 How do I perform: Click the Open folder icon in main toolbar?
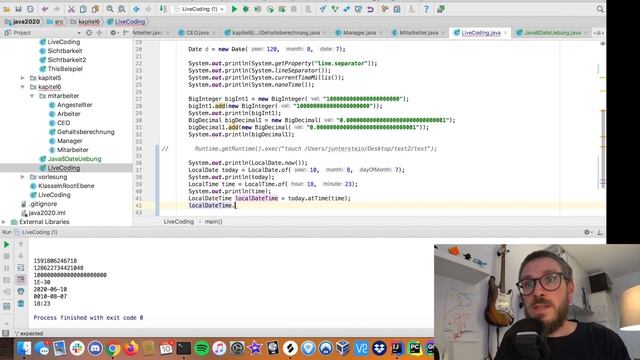[7, 9]
